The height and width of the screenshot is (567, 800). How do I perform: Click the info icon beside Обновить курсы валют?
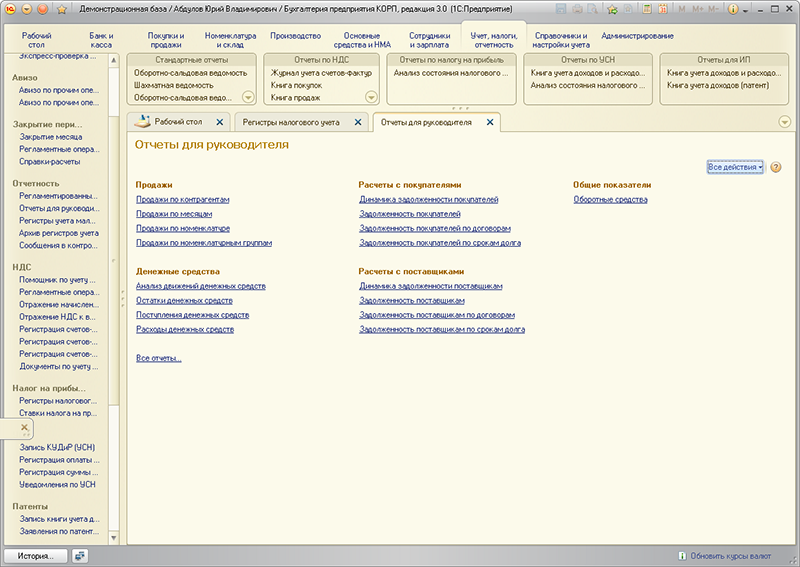tap(682, 555)
